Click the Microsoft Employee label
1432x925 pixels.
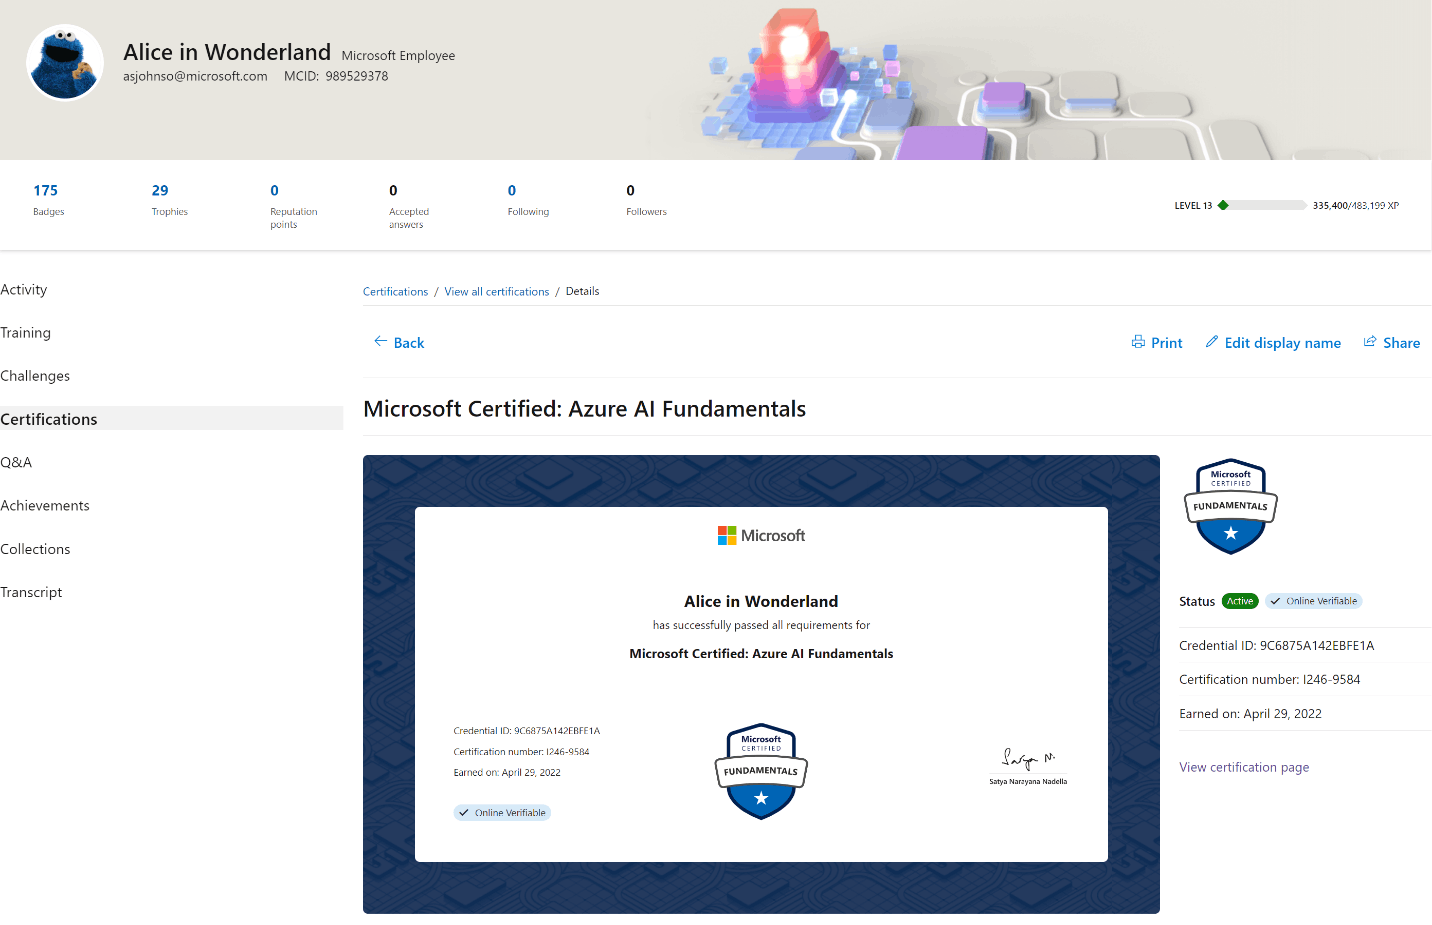click(x=398, y=56)
